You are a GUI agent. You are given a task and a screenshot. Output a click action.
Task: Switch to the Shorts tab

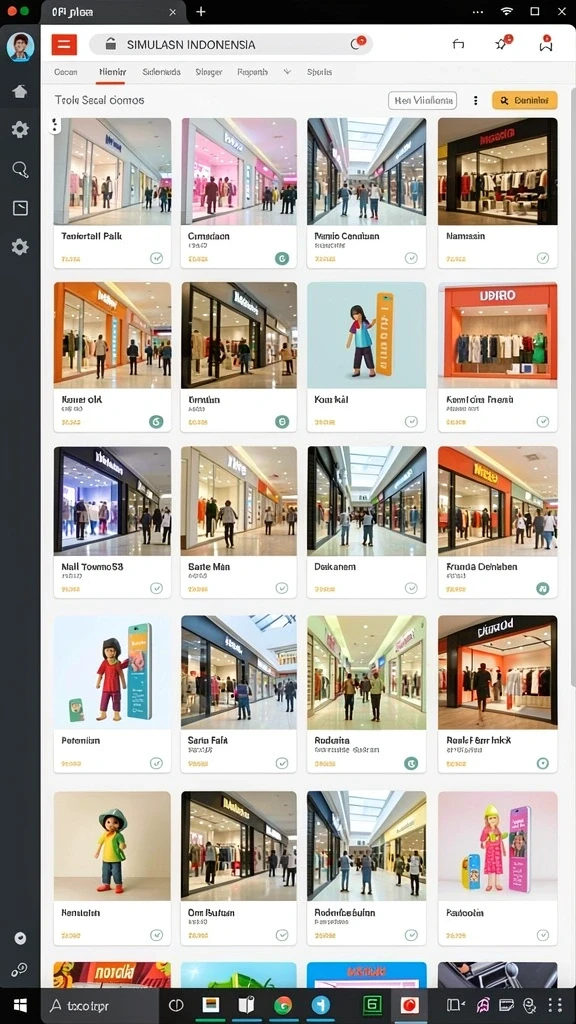319,72
